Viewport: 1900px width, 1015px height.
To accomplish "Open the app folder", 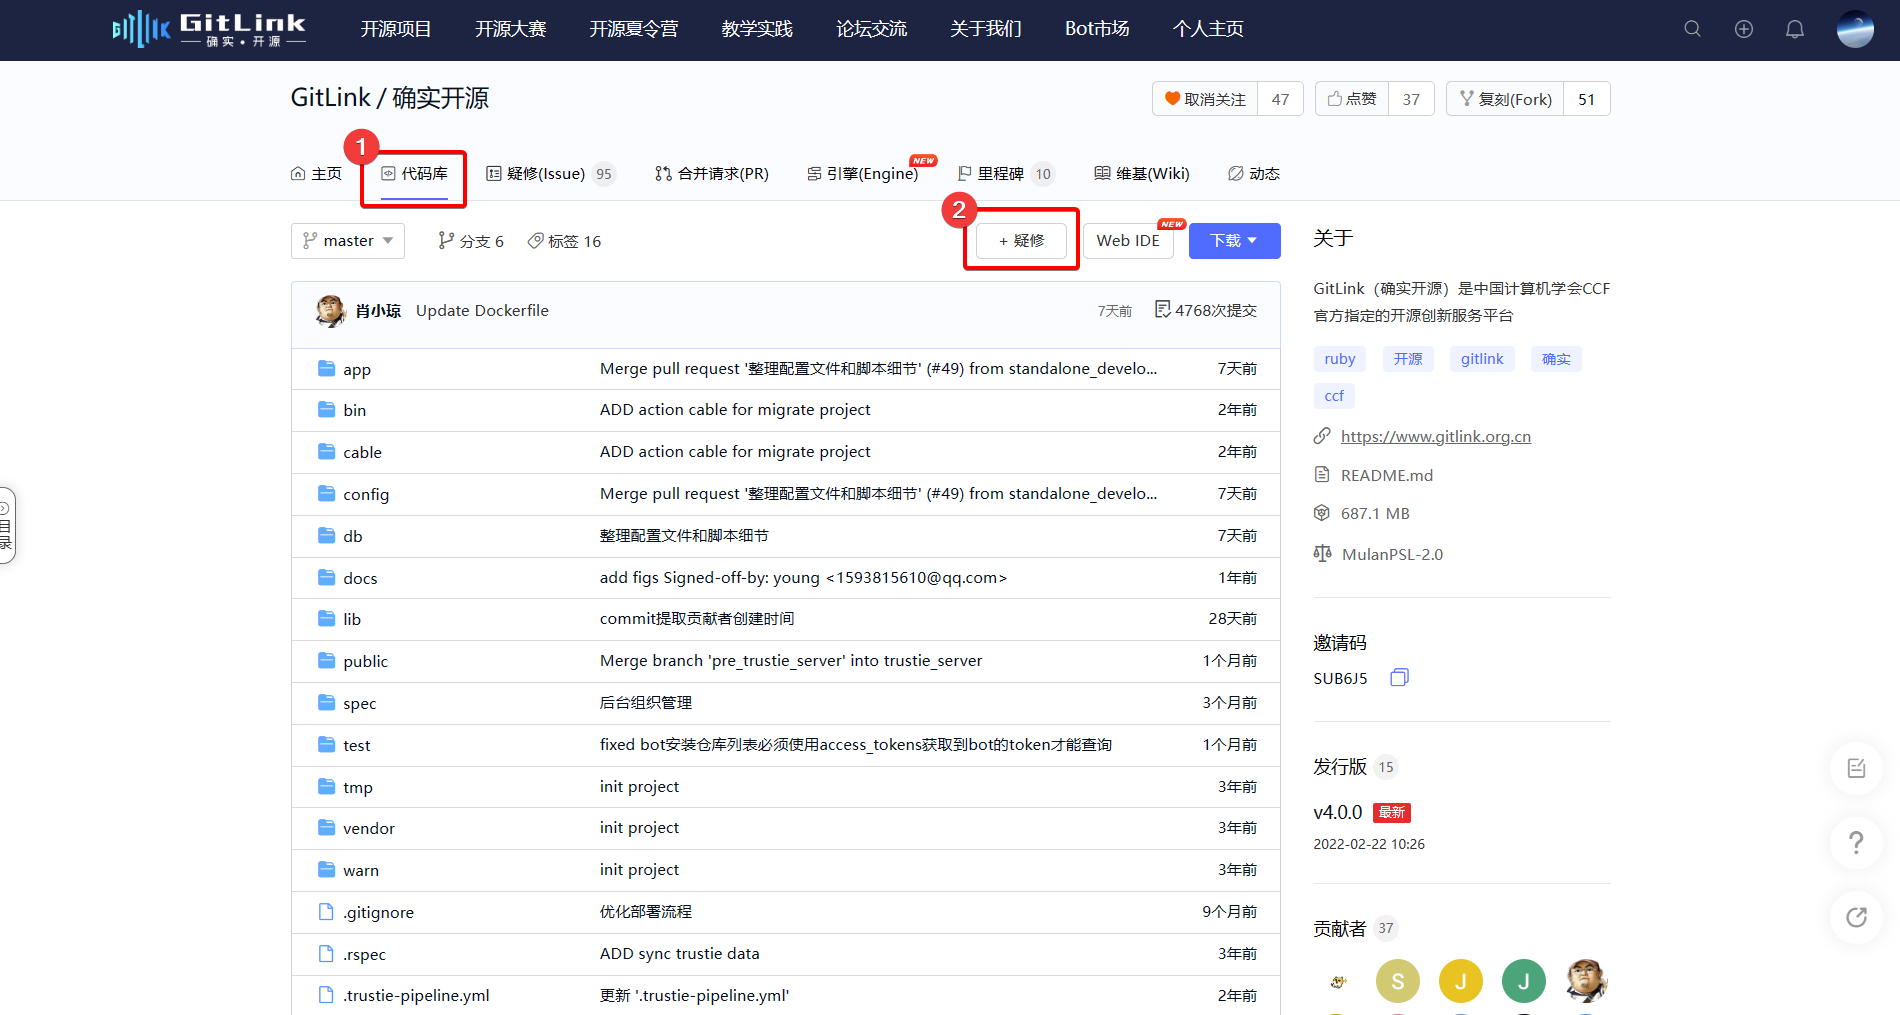I will point(356,369).
